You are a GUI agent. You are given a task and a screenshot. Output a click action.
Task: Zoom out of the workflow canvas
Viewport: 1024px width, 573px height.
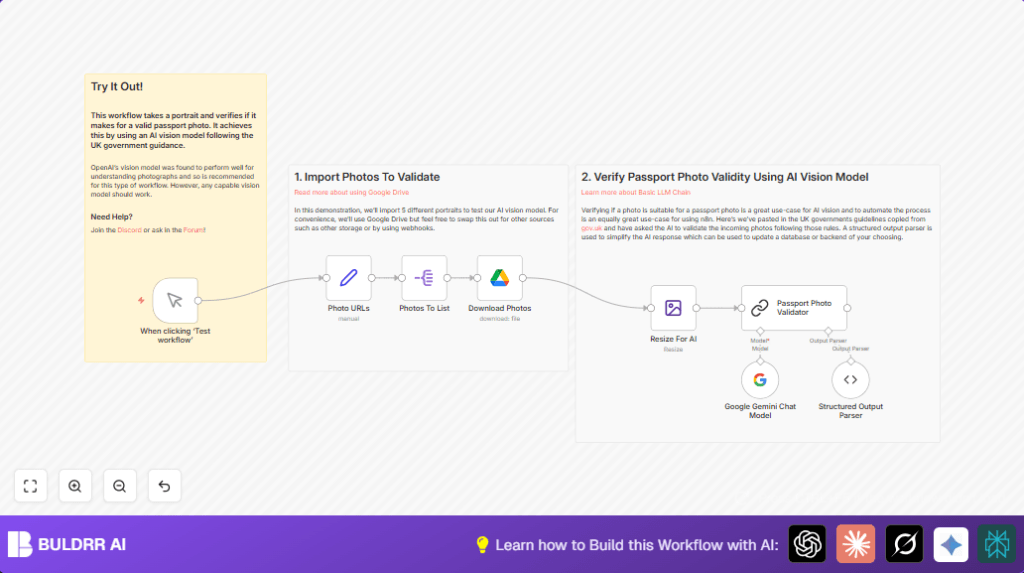(x=120, y=486)
